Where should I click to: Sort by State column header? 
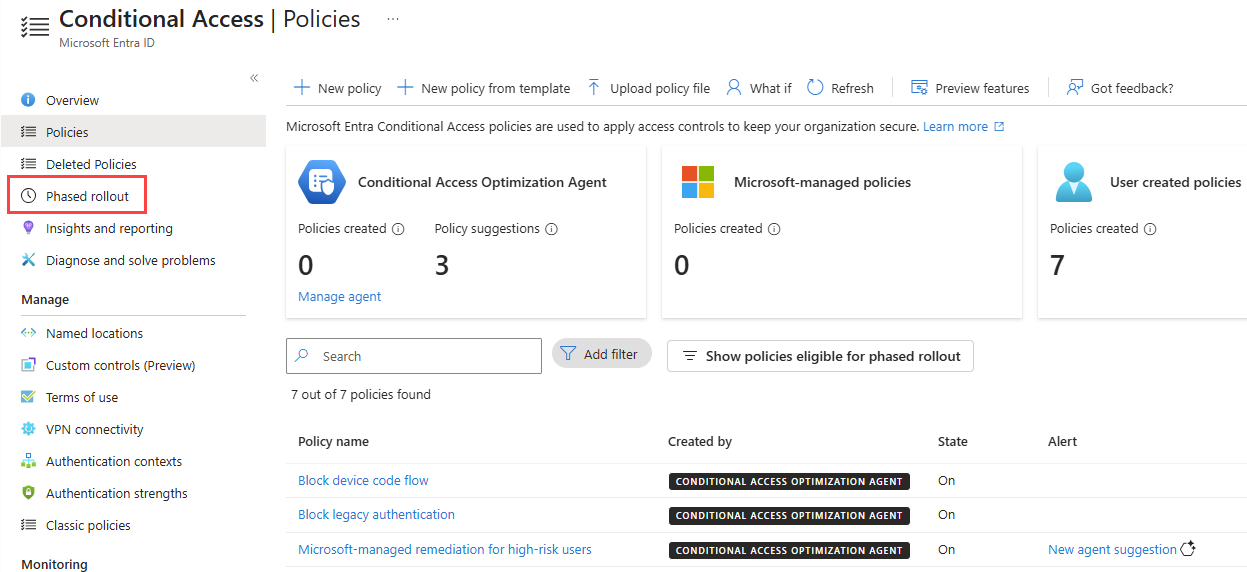[953, 441]
